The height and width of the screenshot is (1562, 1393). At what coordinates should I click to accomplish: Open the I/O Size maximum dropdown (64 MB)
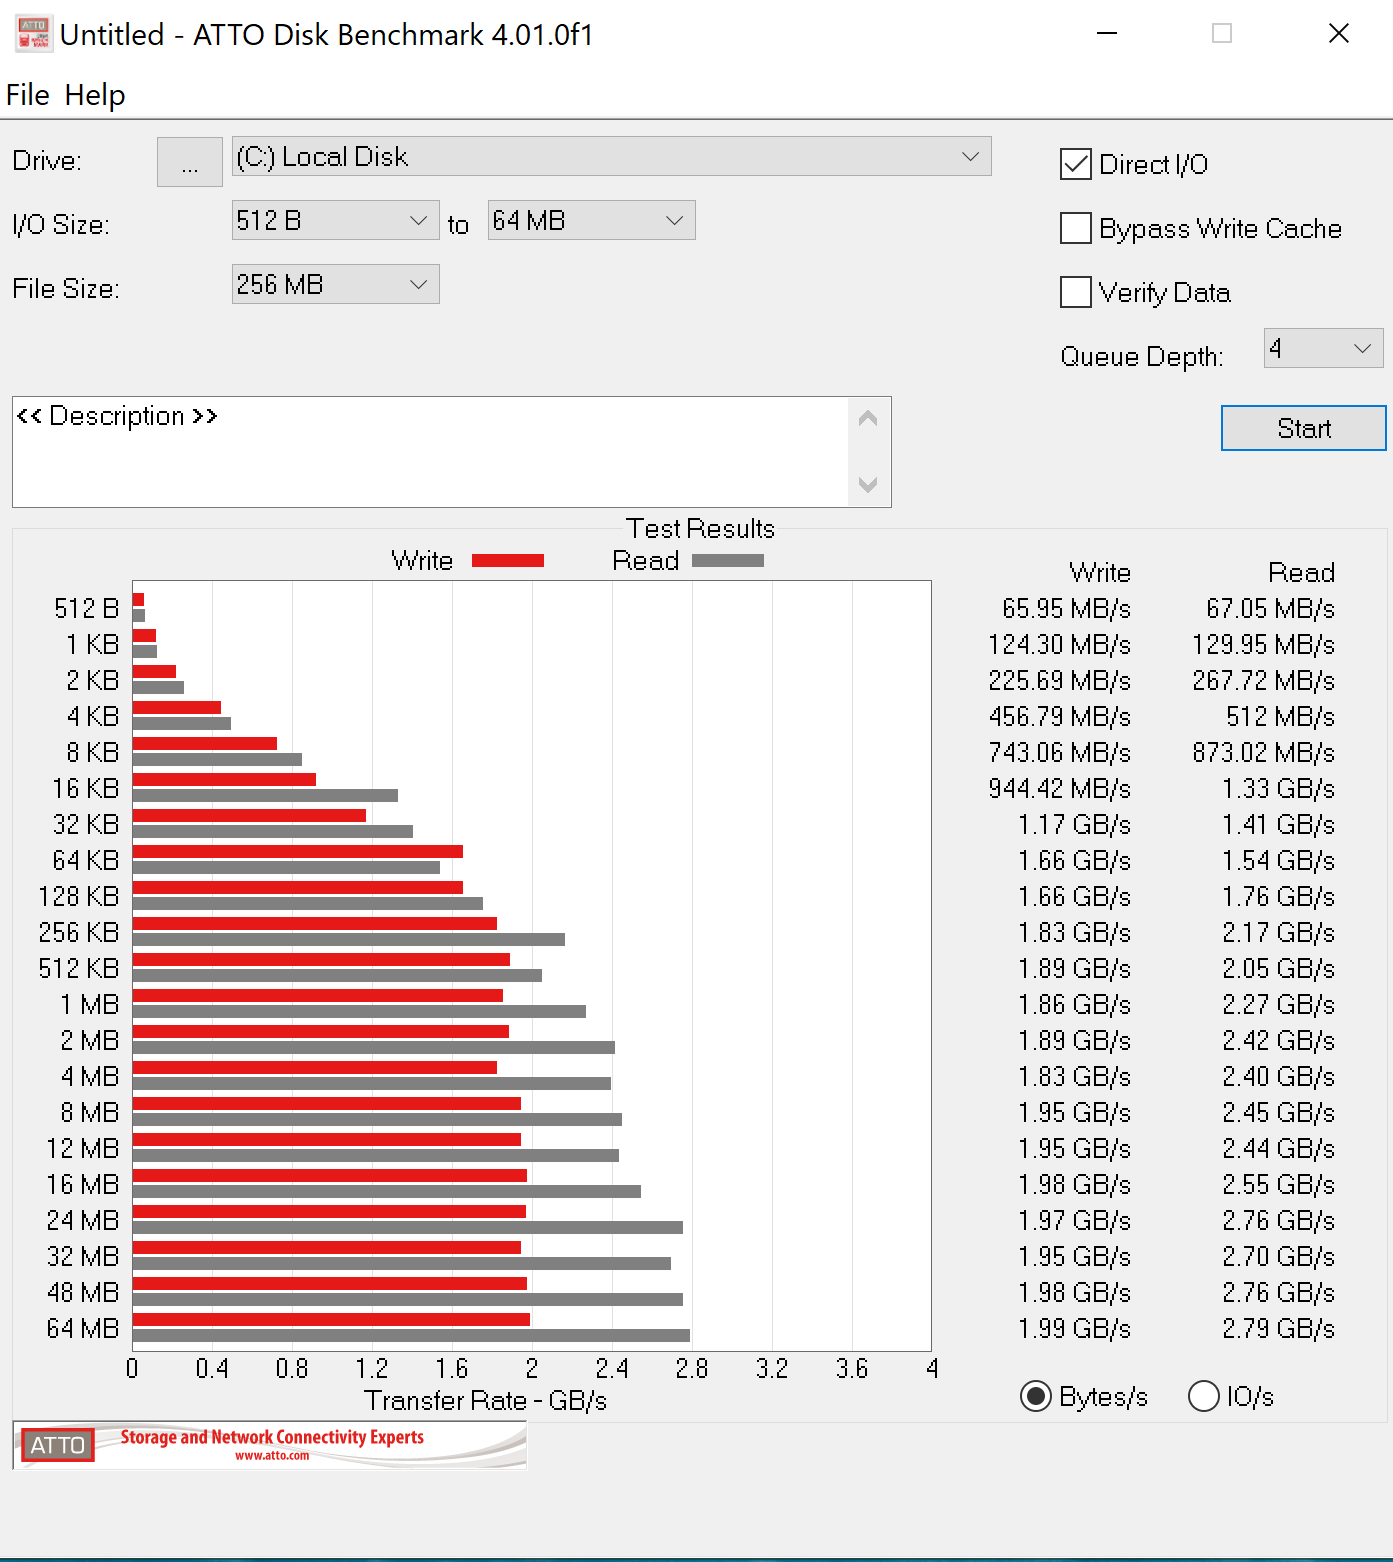(x=592, y=220)
